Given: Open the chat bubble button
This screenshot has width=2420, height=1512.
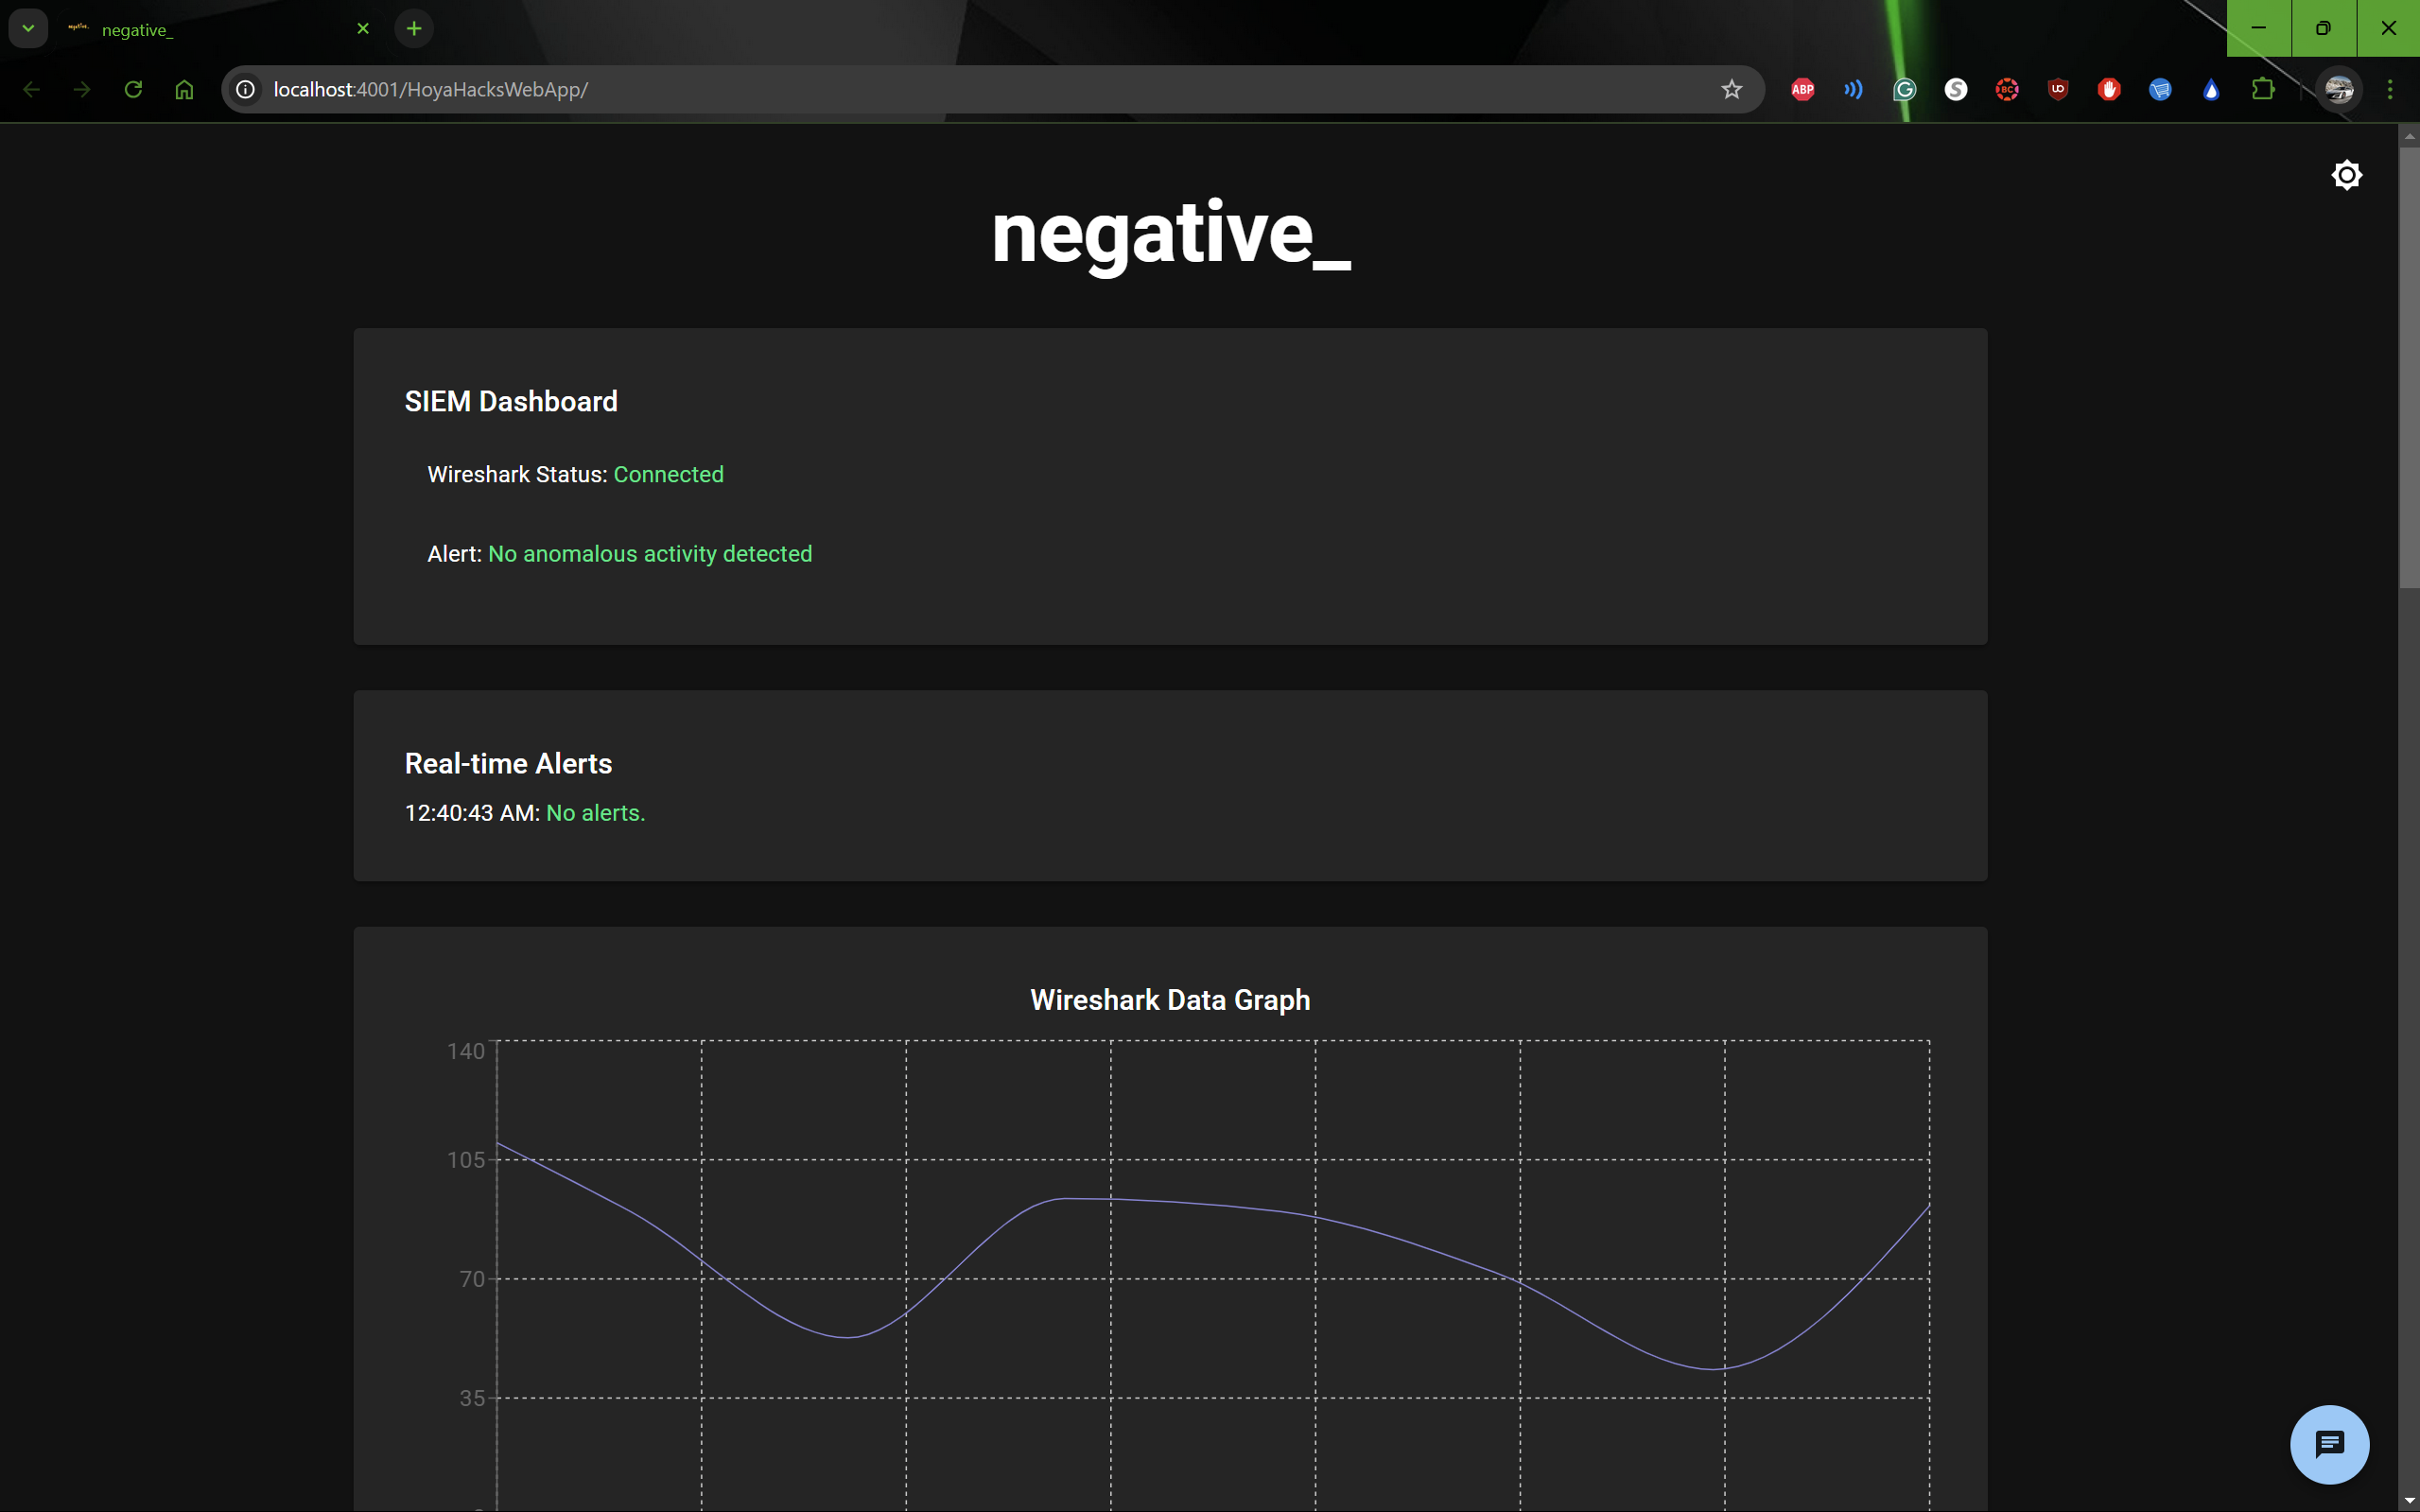Looking at the screenshot, I should pos(2329,1443).
